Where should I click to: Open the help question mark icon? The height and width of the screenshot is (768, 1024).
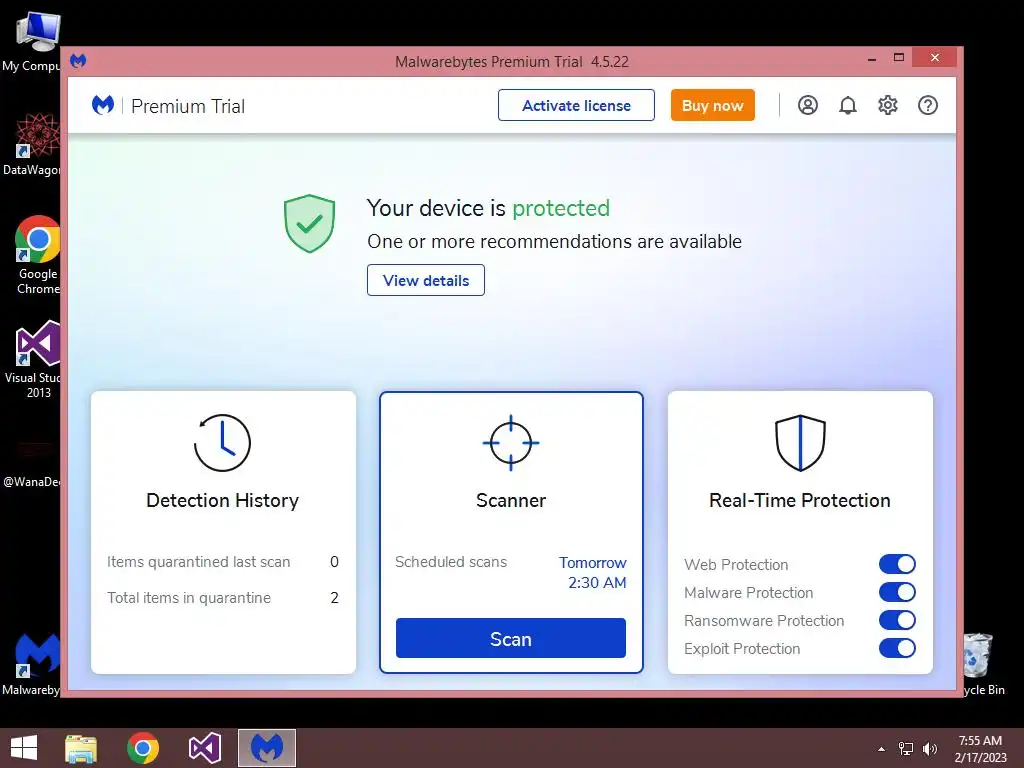pos(927,105)
